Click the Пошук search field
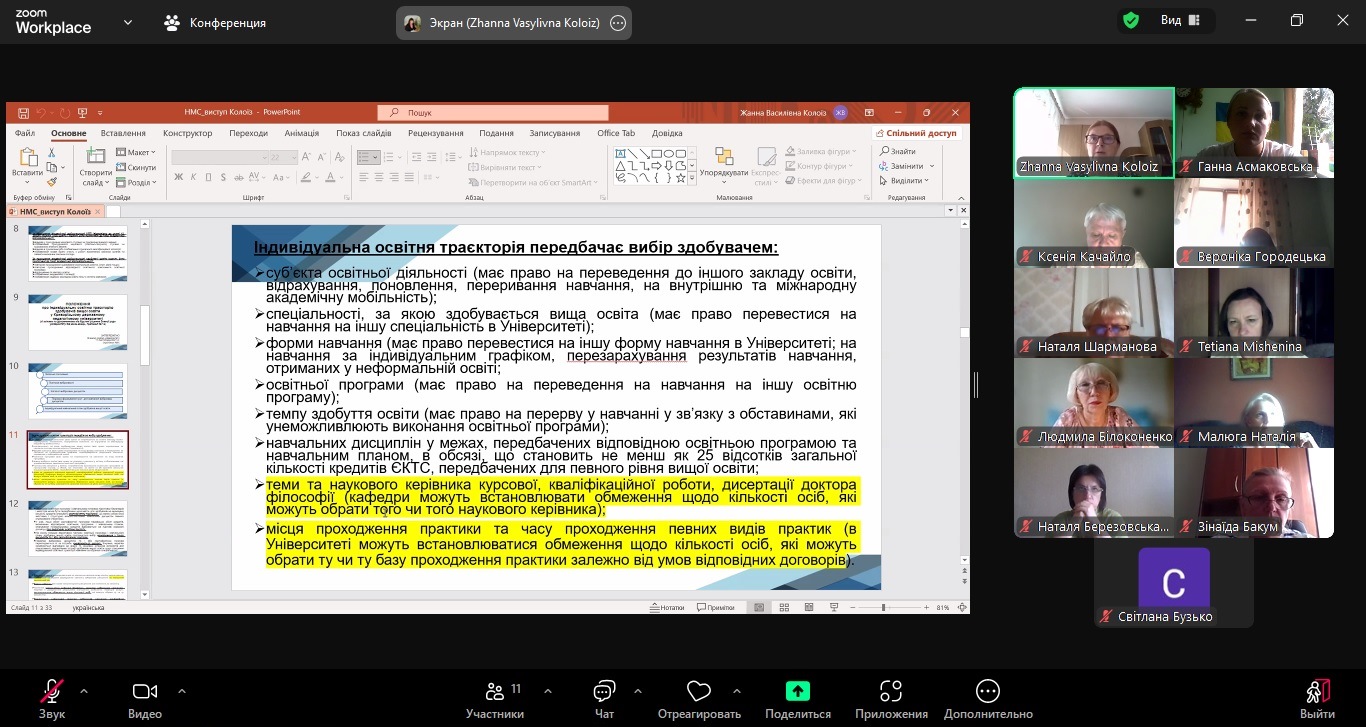 click(493, 113)
